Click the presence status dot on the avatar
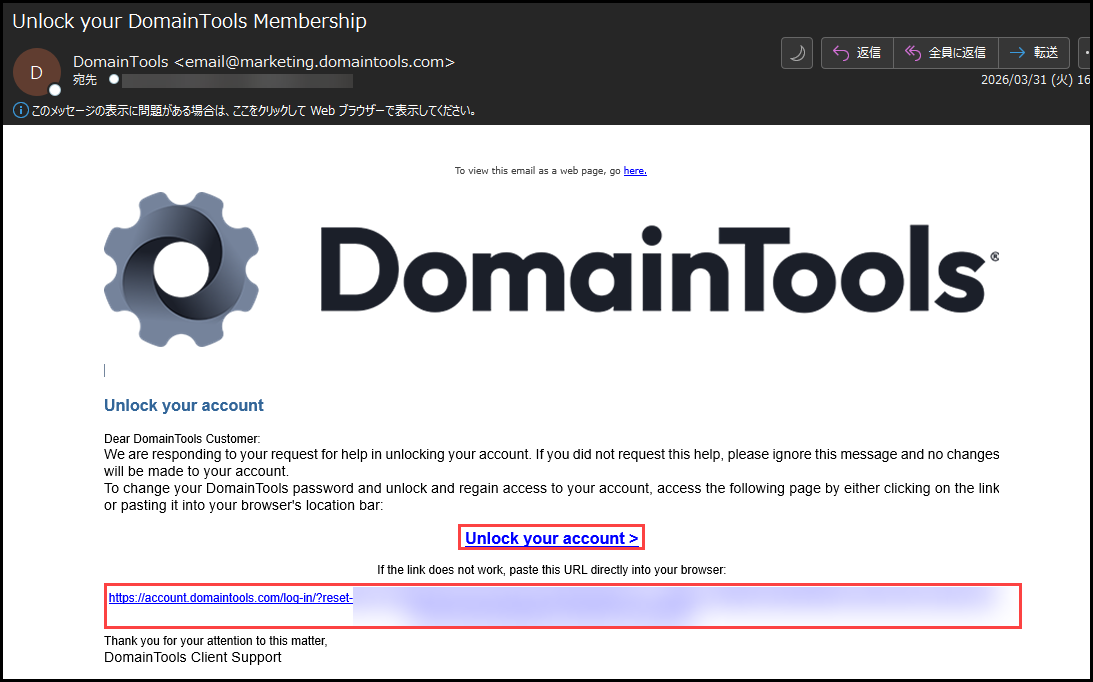The image size is (1093, 682). click(x=54, y=90)
